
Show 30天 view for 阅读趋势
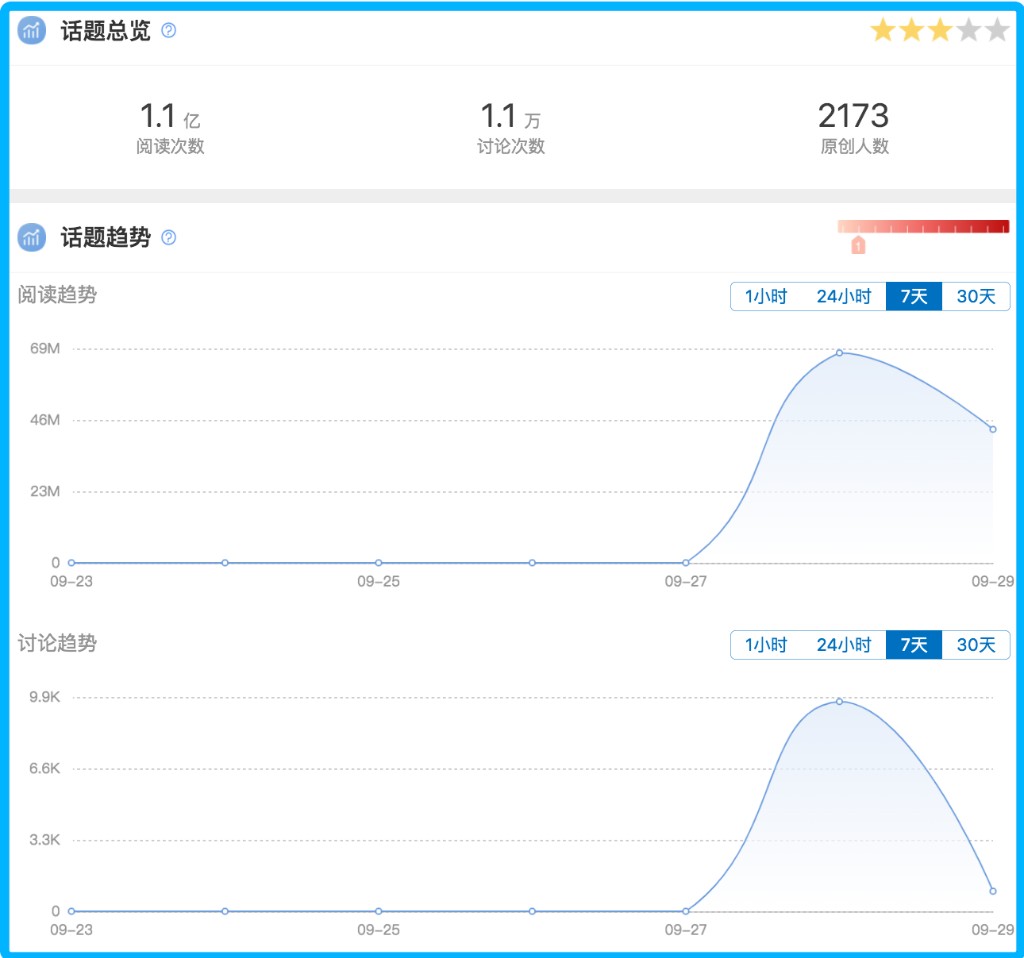coord(976,297)
